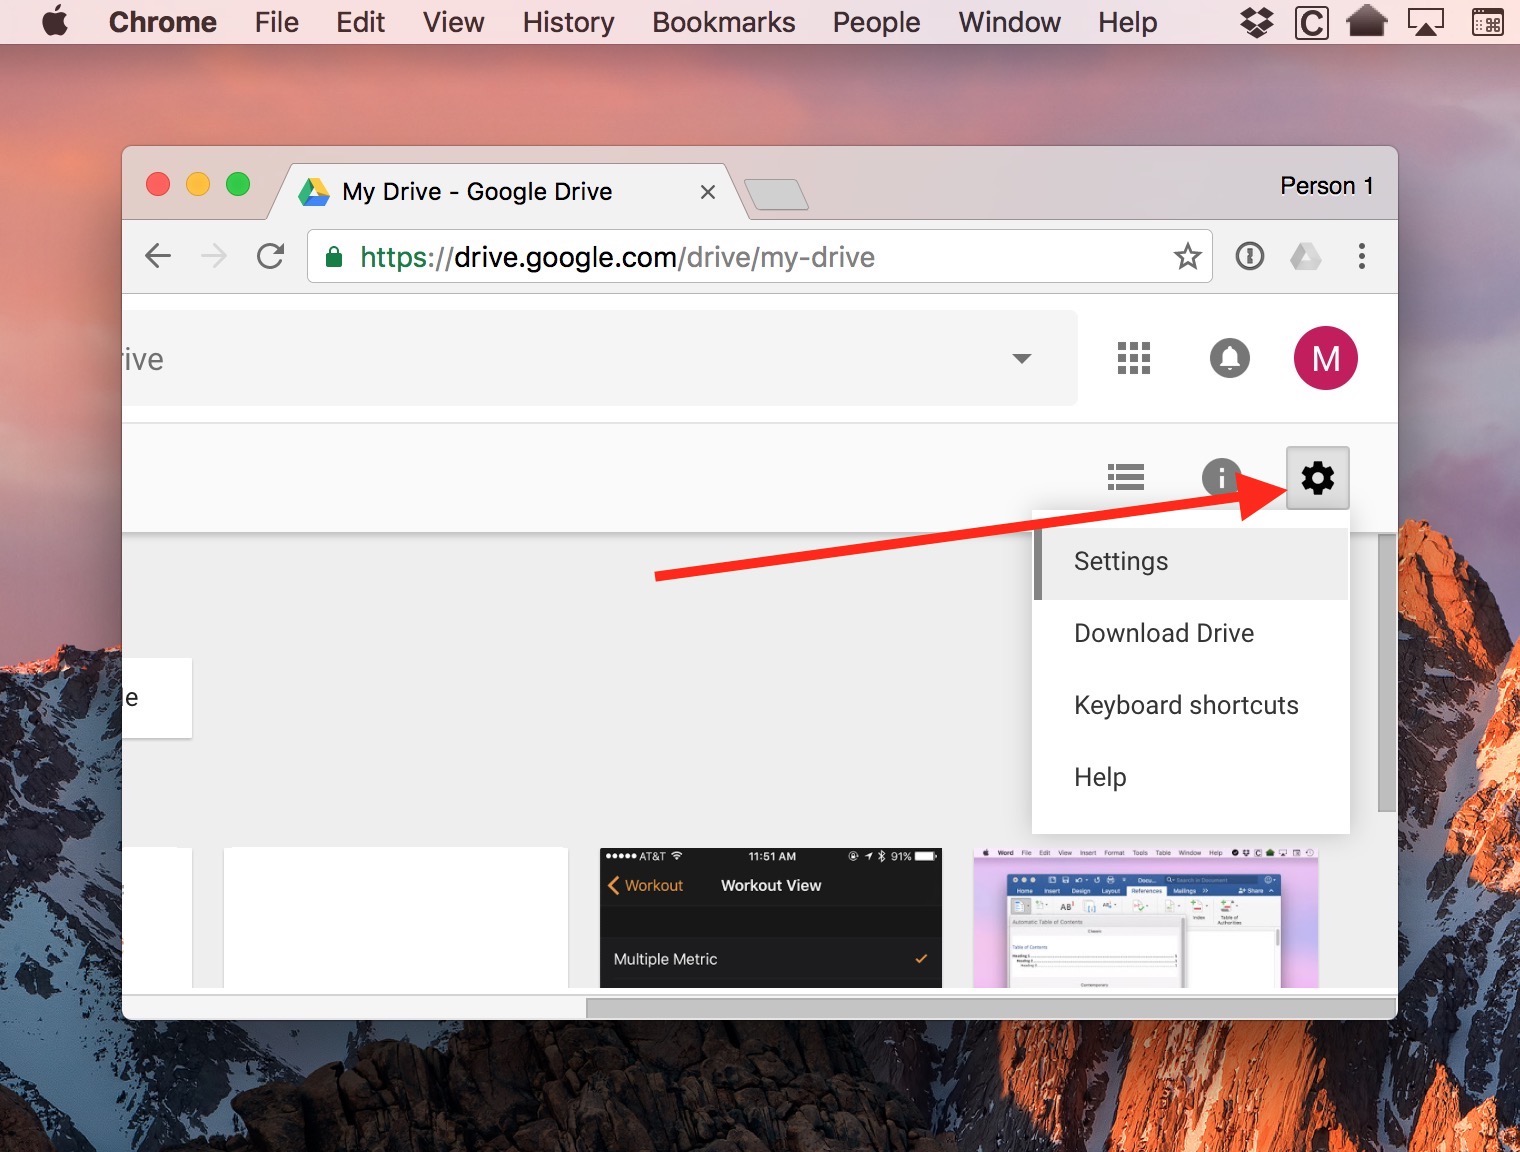Open a new browser tab
This screenshot has width=1520, height=1152.
[x=776, y=194]
